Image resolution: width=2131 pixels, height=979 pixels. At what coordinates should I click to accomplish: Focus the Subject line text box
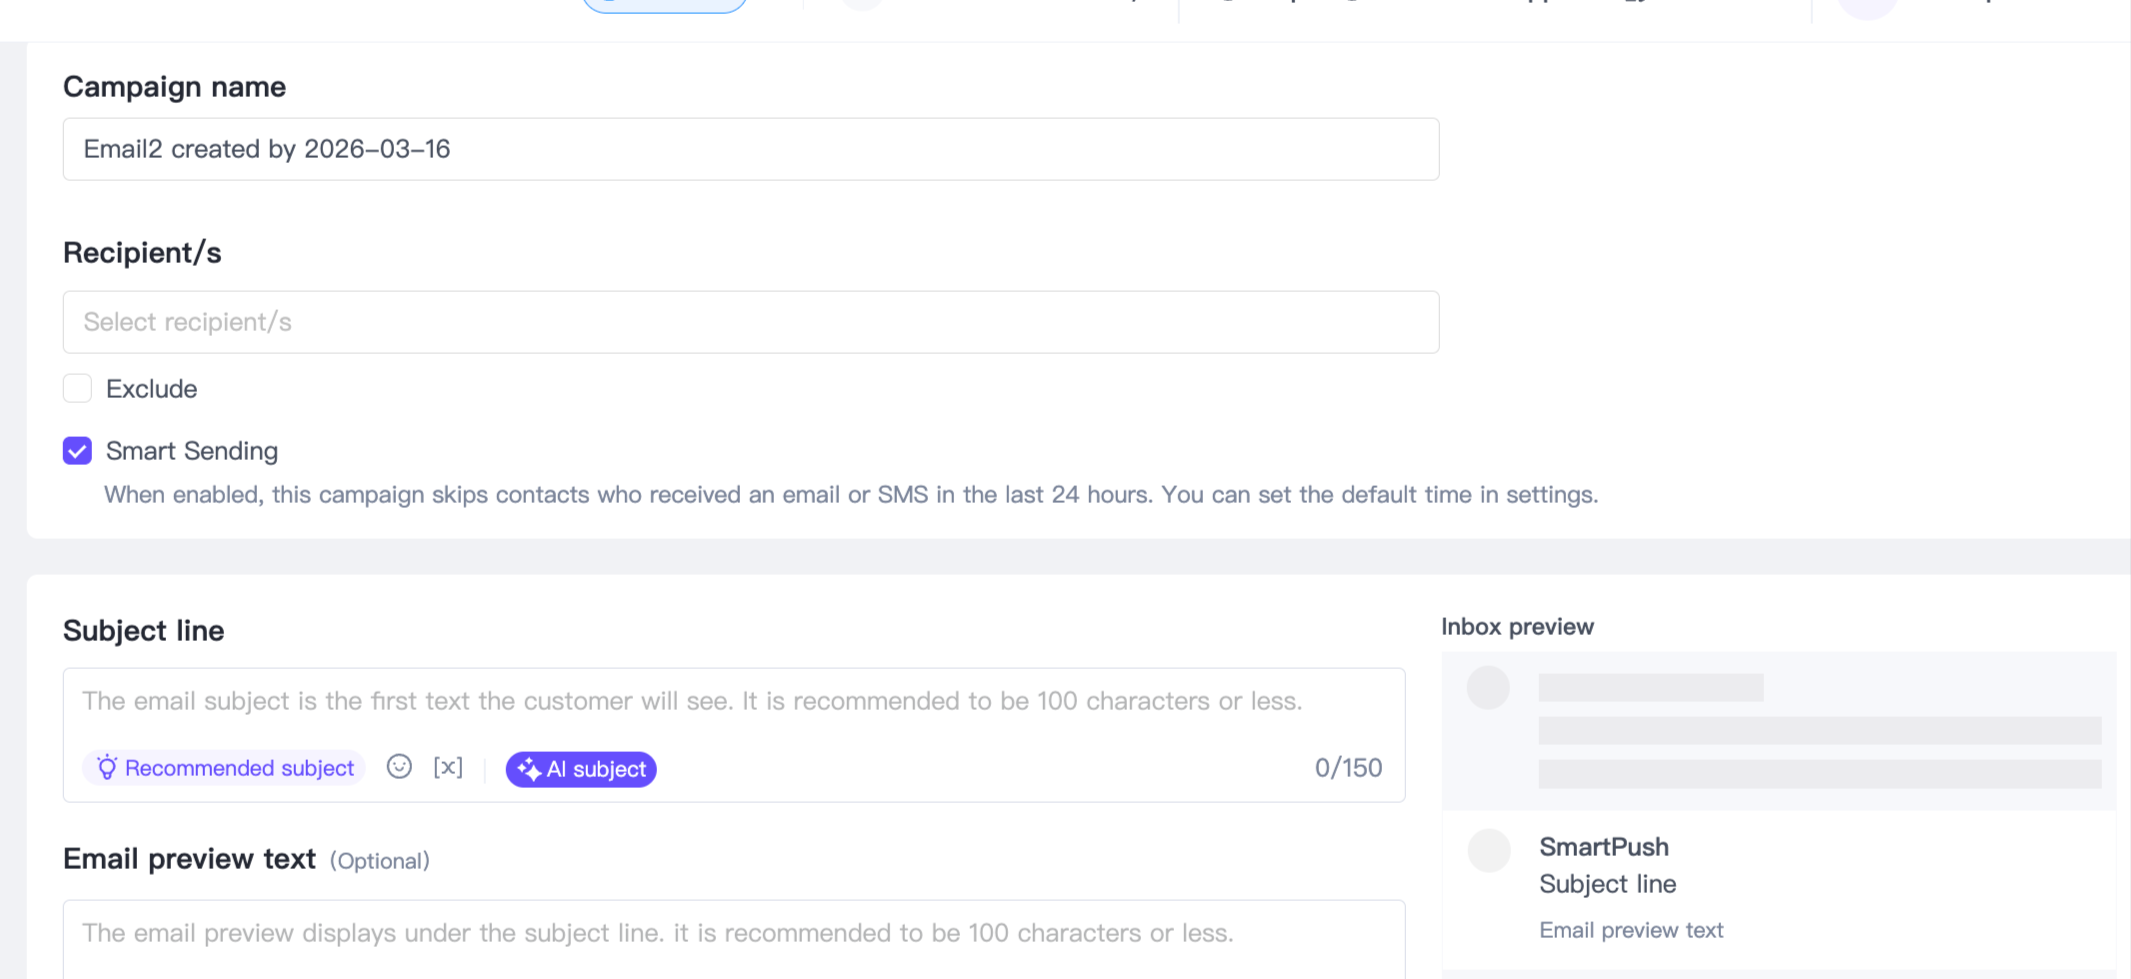[x=733, y=701]
